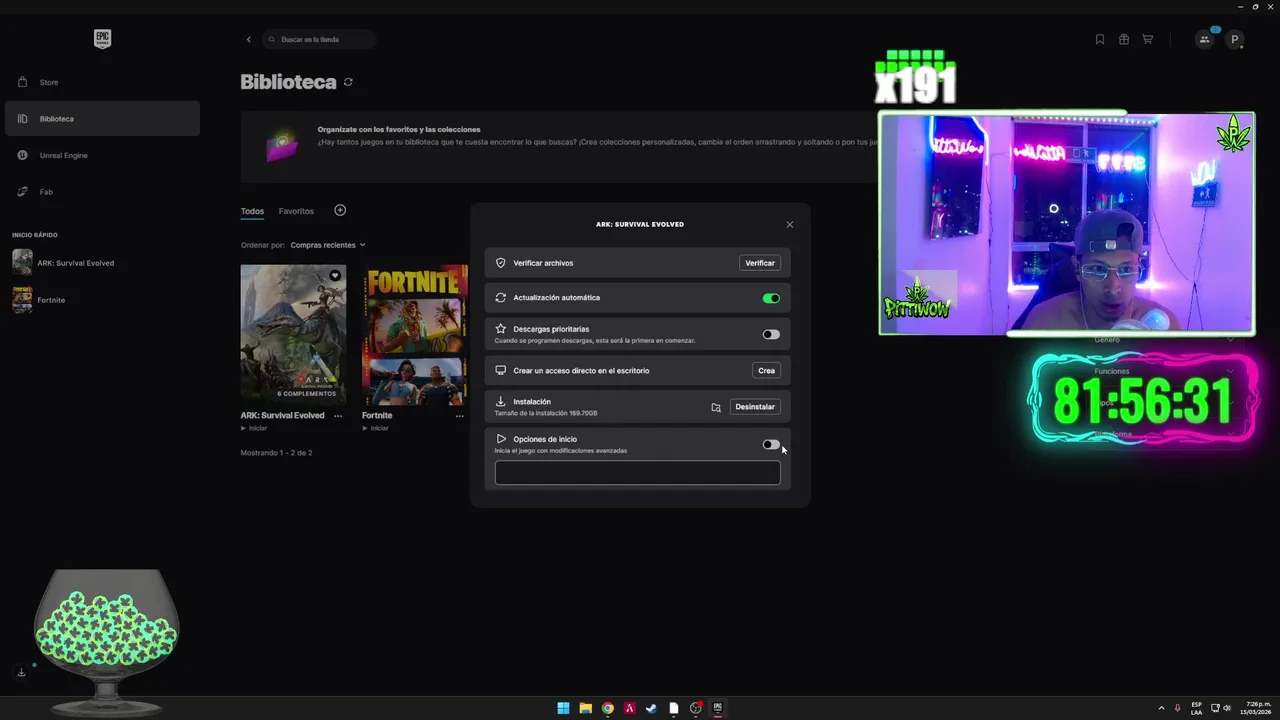
Task: Open Steam from the taskbar
Action: coord(651,708)
